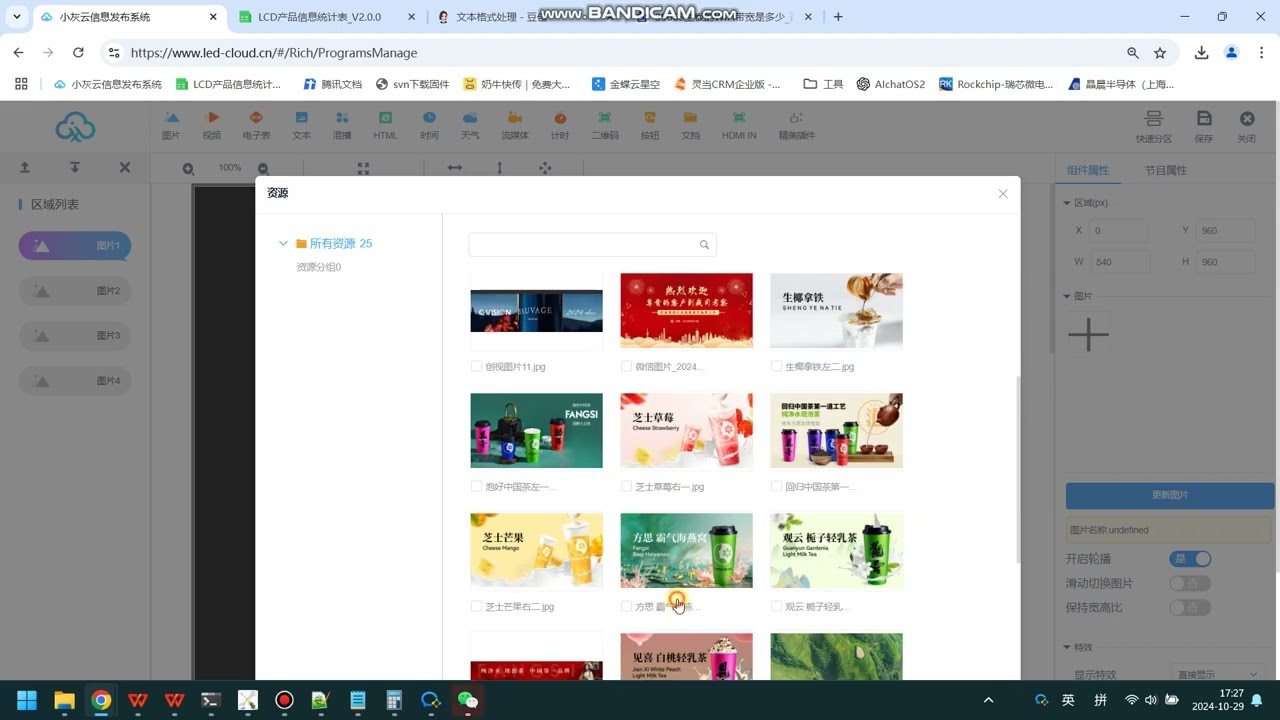This screenshot has height=720, width=1280.
Task: Select region 图片1 in region list
Action: (75, 246)
